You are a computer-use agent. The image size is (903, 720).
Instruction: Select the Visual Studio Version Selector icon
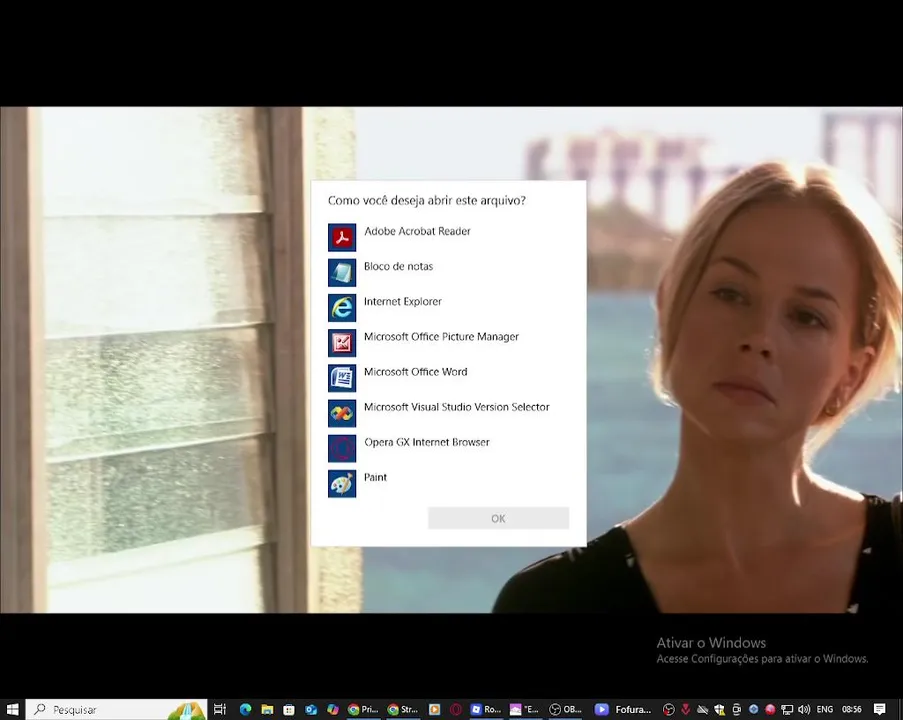click(x=342, y=413)
